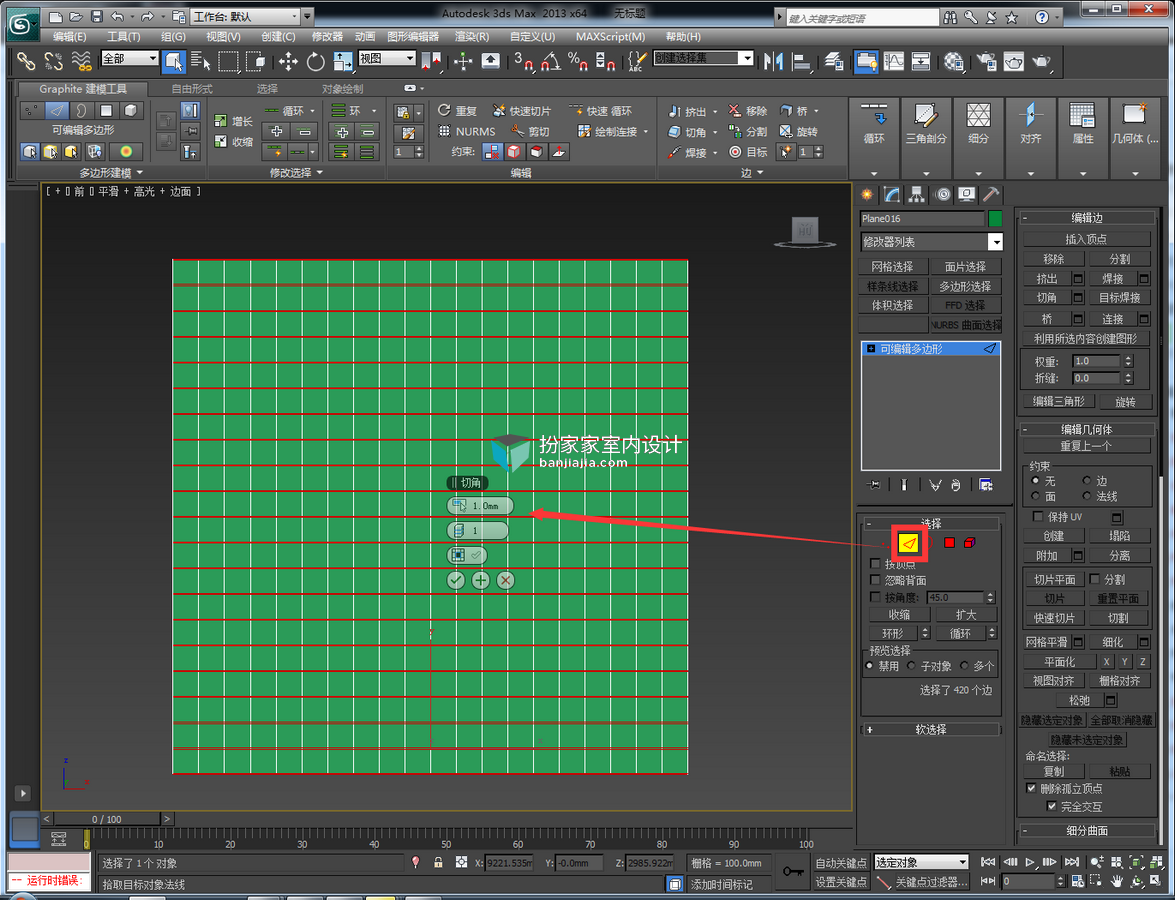Toggle Delete Isolated Vertices checkbox
The height and width of the screenshot is (900, 1175).
[x=1031, y=788]
